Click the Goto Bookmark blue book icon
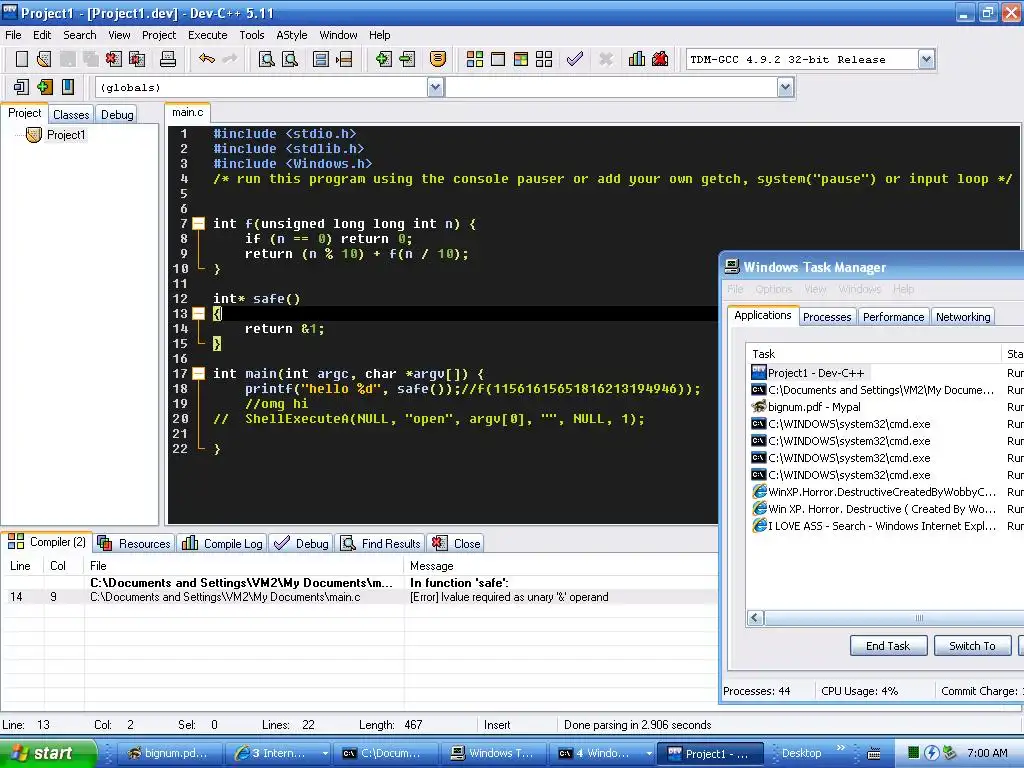This screenshot has width=1024, height=768. tap(68, 87)
